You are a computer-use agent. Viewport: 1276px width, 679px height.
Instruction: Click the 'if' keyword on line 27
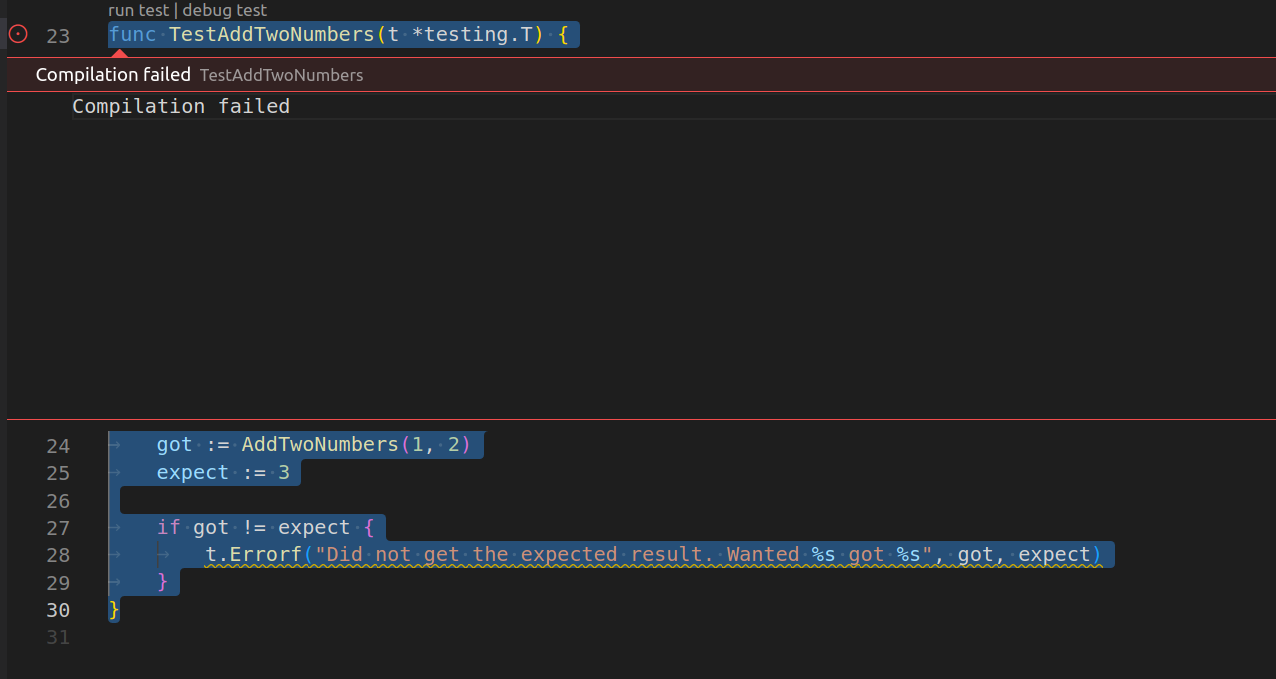pyautogui.click(x=169, y=527)
